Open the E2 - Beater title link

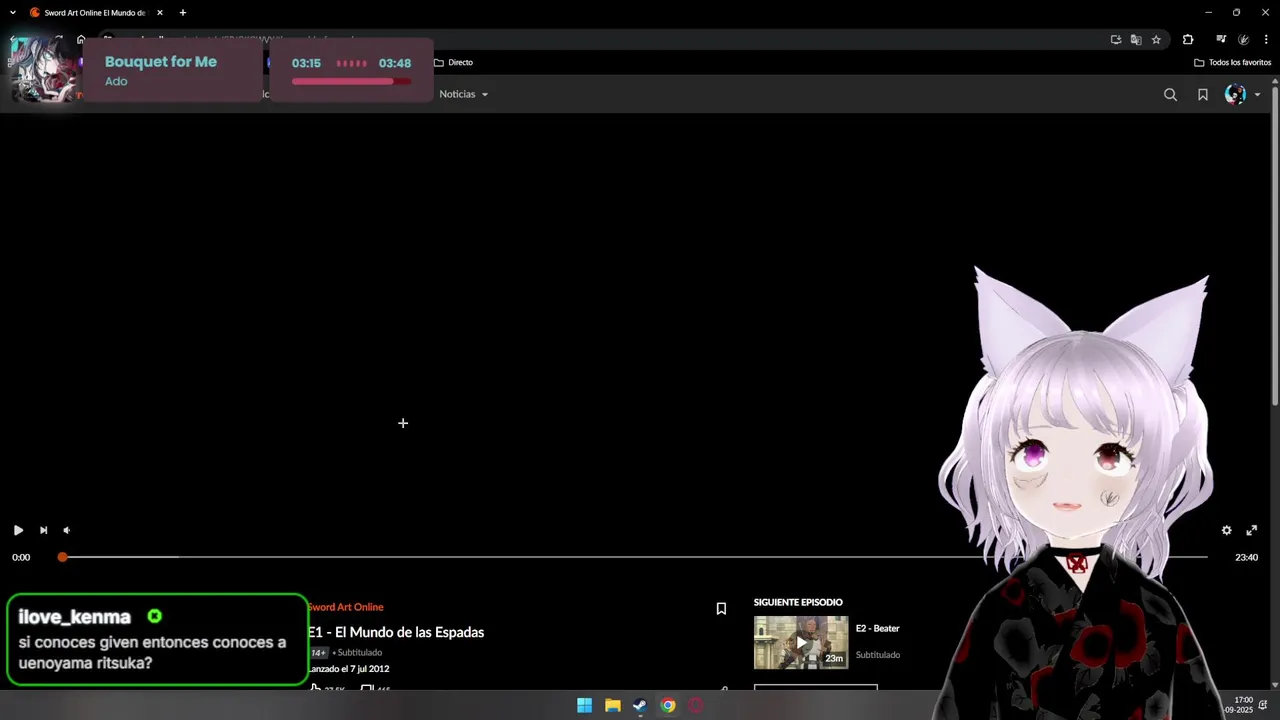878,628
